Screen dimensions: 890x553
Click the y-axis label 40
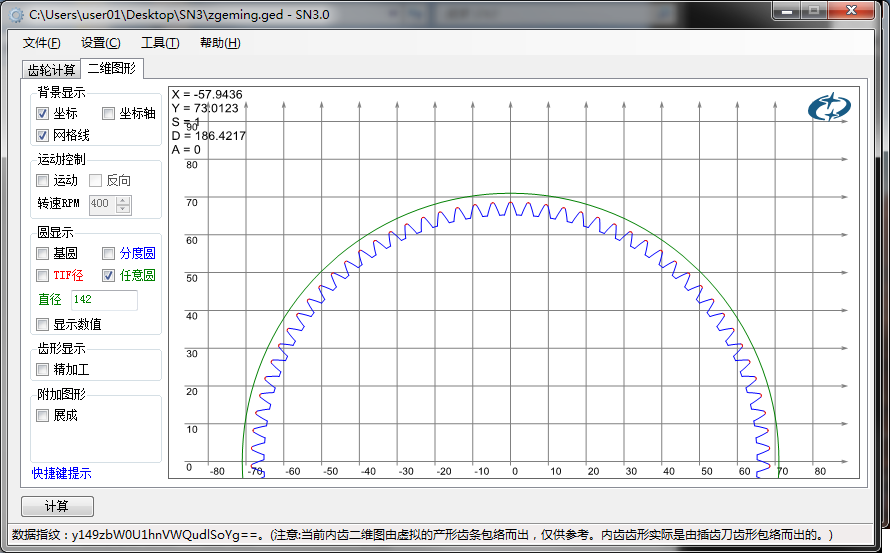pyautogui.click(x=192, y=316)
